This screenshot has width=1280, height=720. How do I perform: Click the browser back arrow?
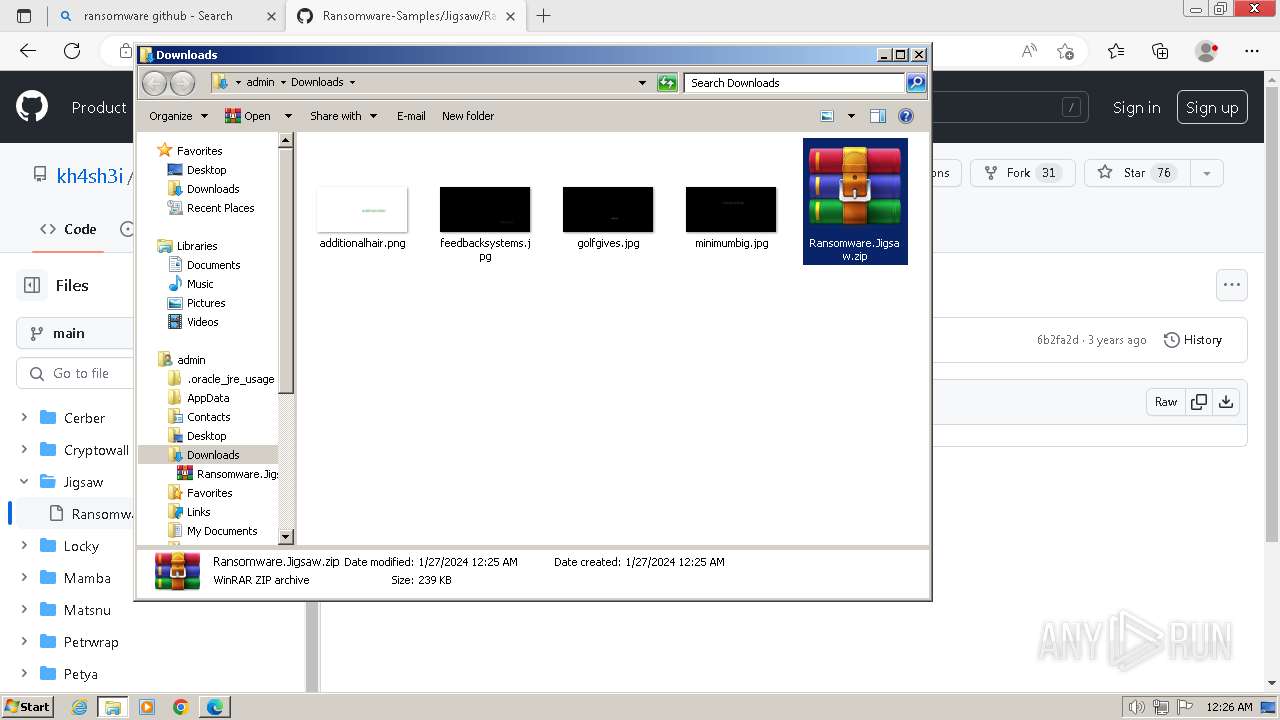(28, 51)
